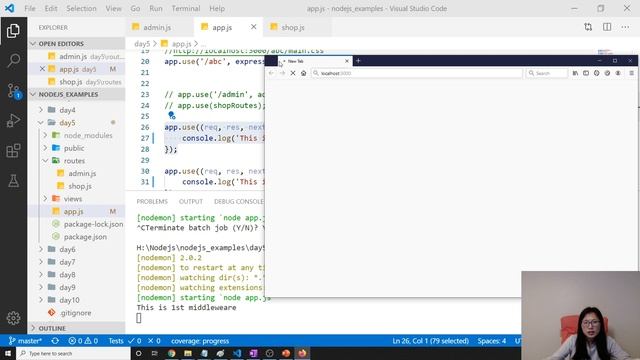640x360 pixels.
Task: Expand the day6 folder
Action: [x=41, y=249]
